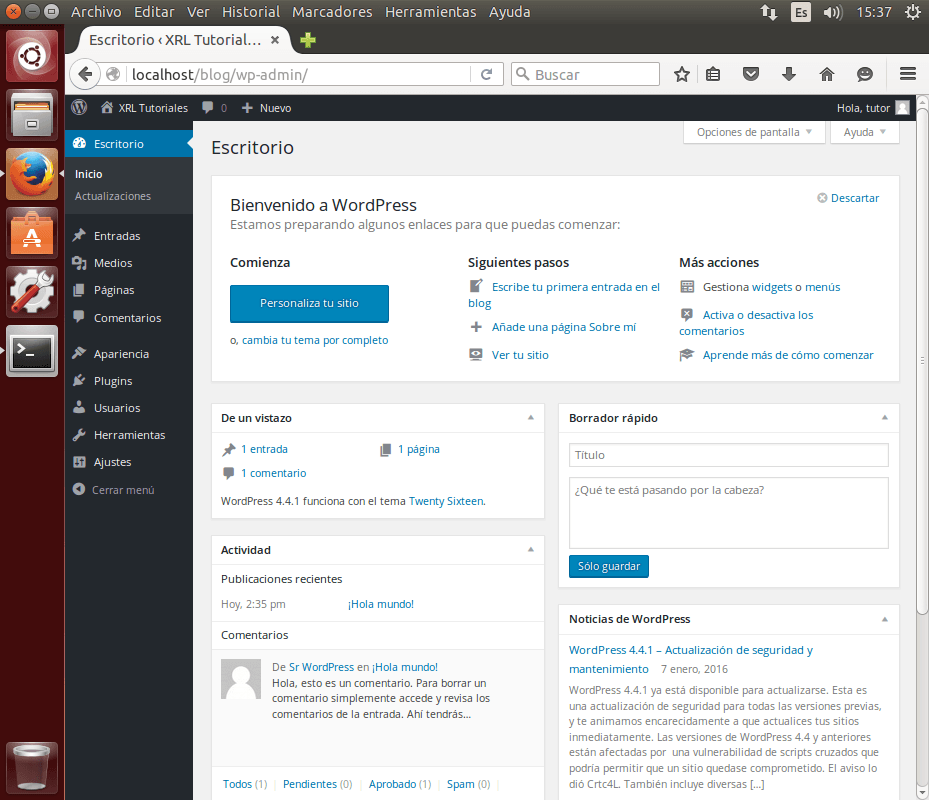Open Medios in the sidebar
Screen dimensions: 929x800
pos(113,263)
